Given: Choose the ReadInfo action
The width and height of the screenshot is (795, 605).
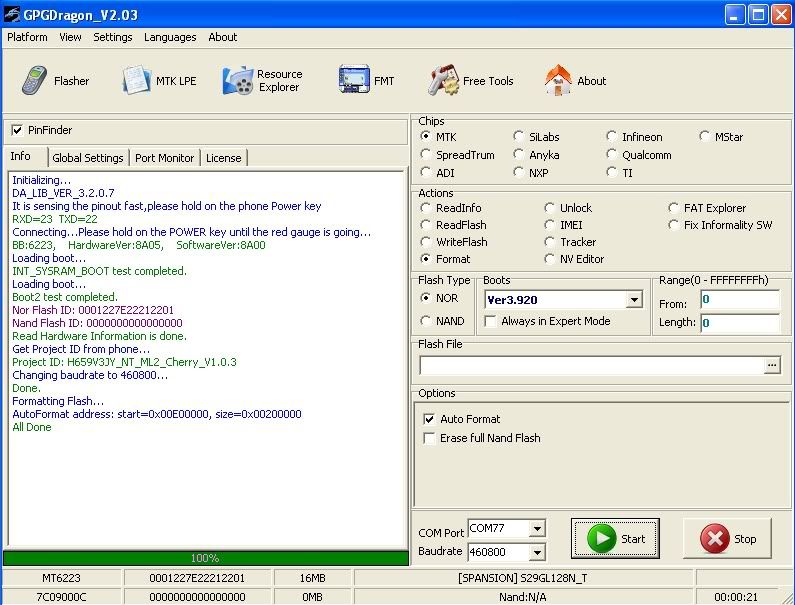Looking at the screenshot, I should [x=426, y=208].
